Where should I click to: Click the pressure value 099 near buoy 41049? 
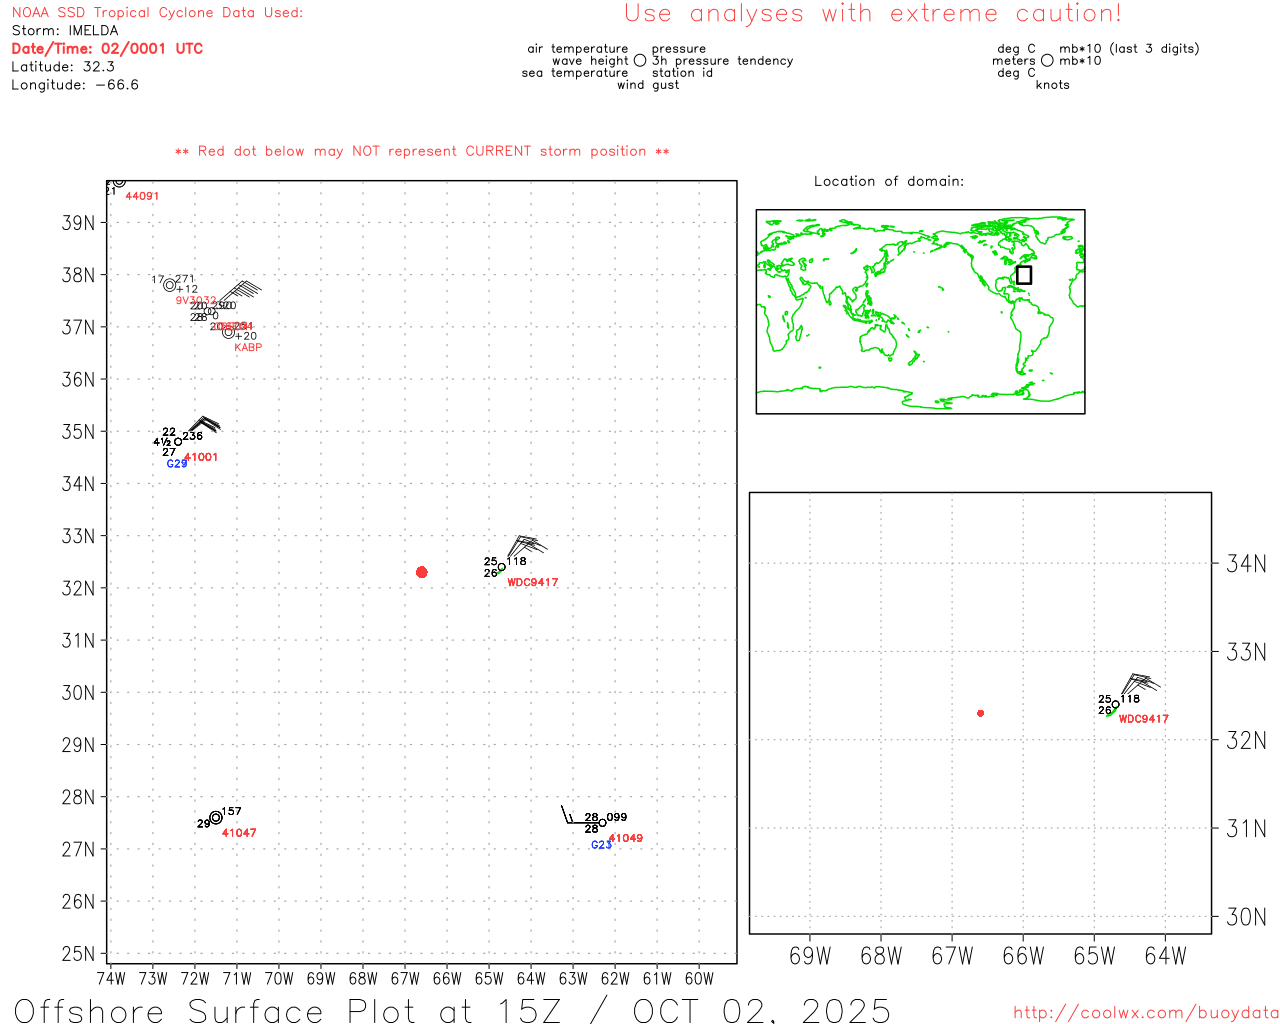[x=617, y=817]
